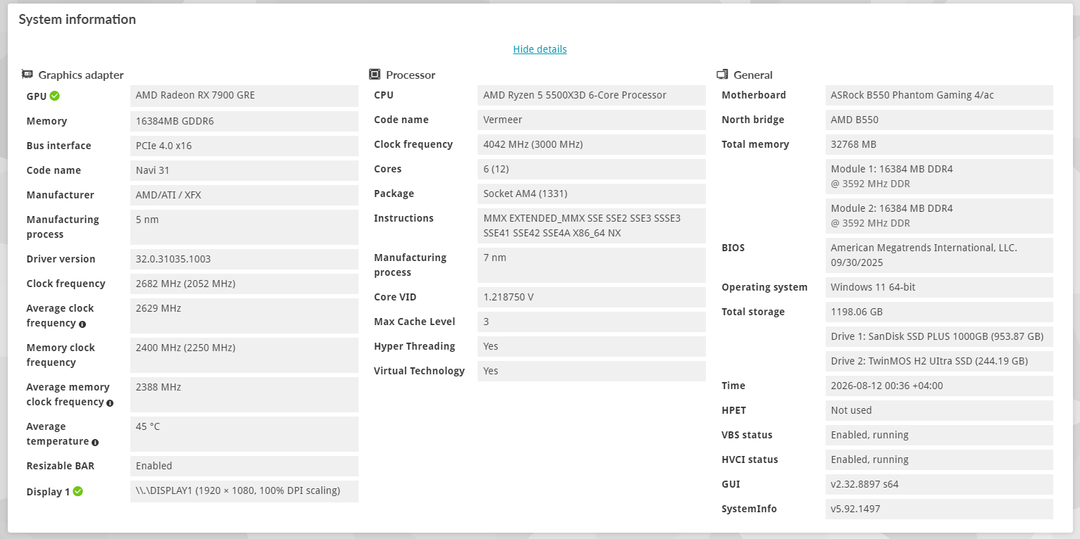The width and height of the screenshot is (1080, 539).
Task: Click the 2026-08-12 00:36 time value
Action: [x=939, y=386]
